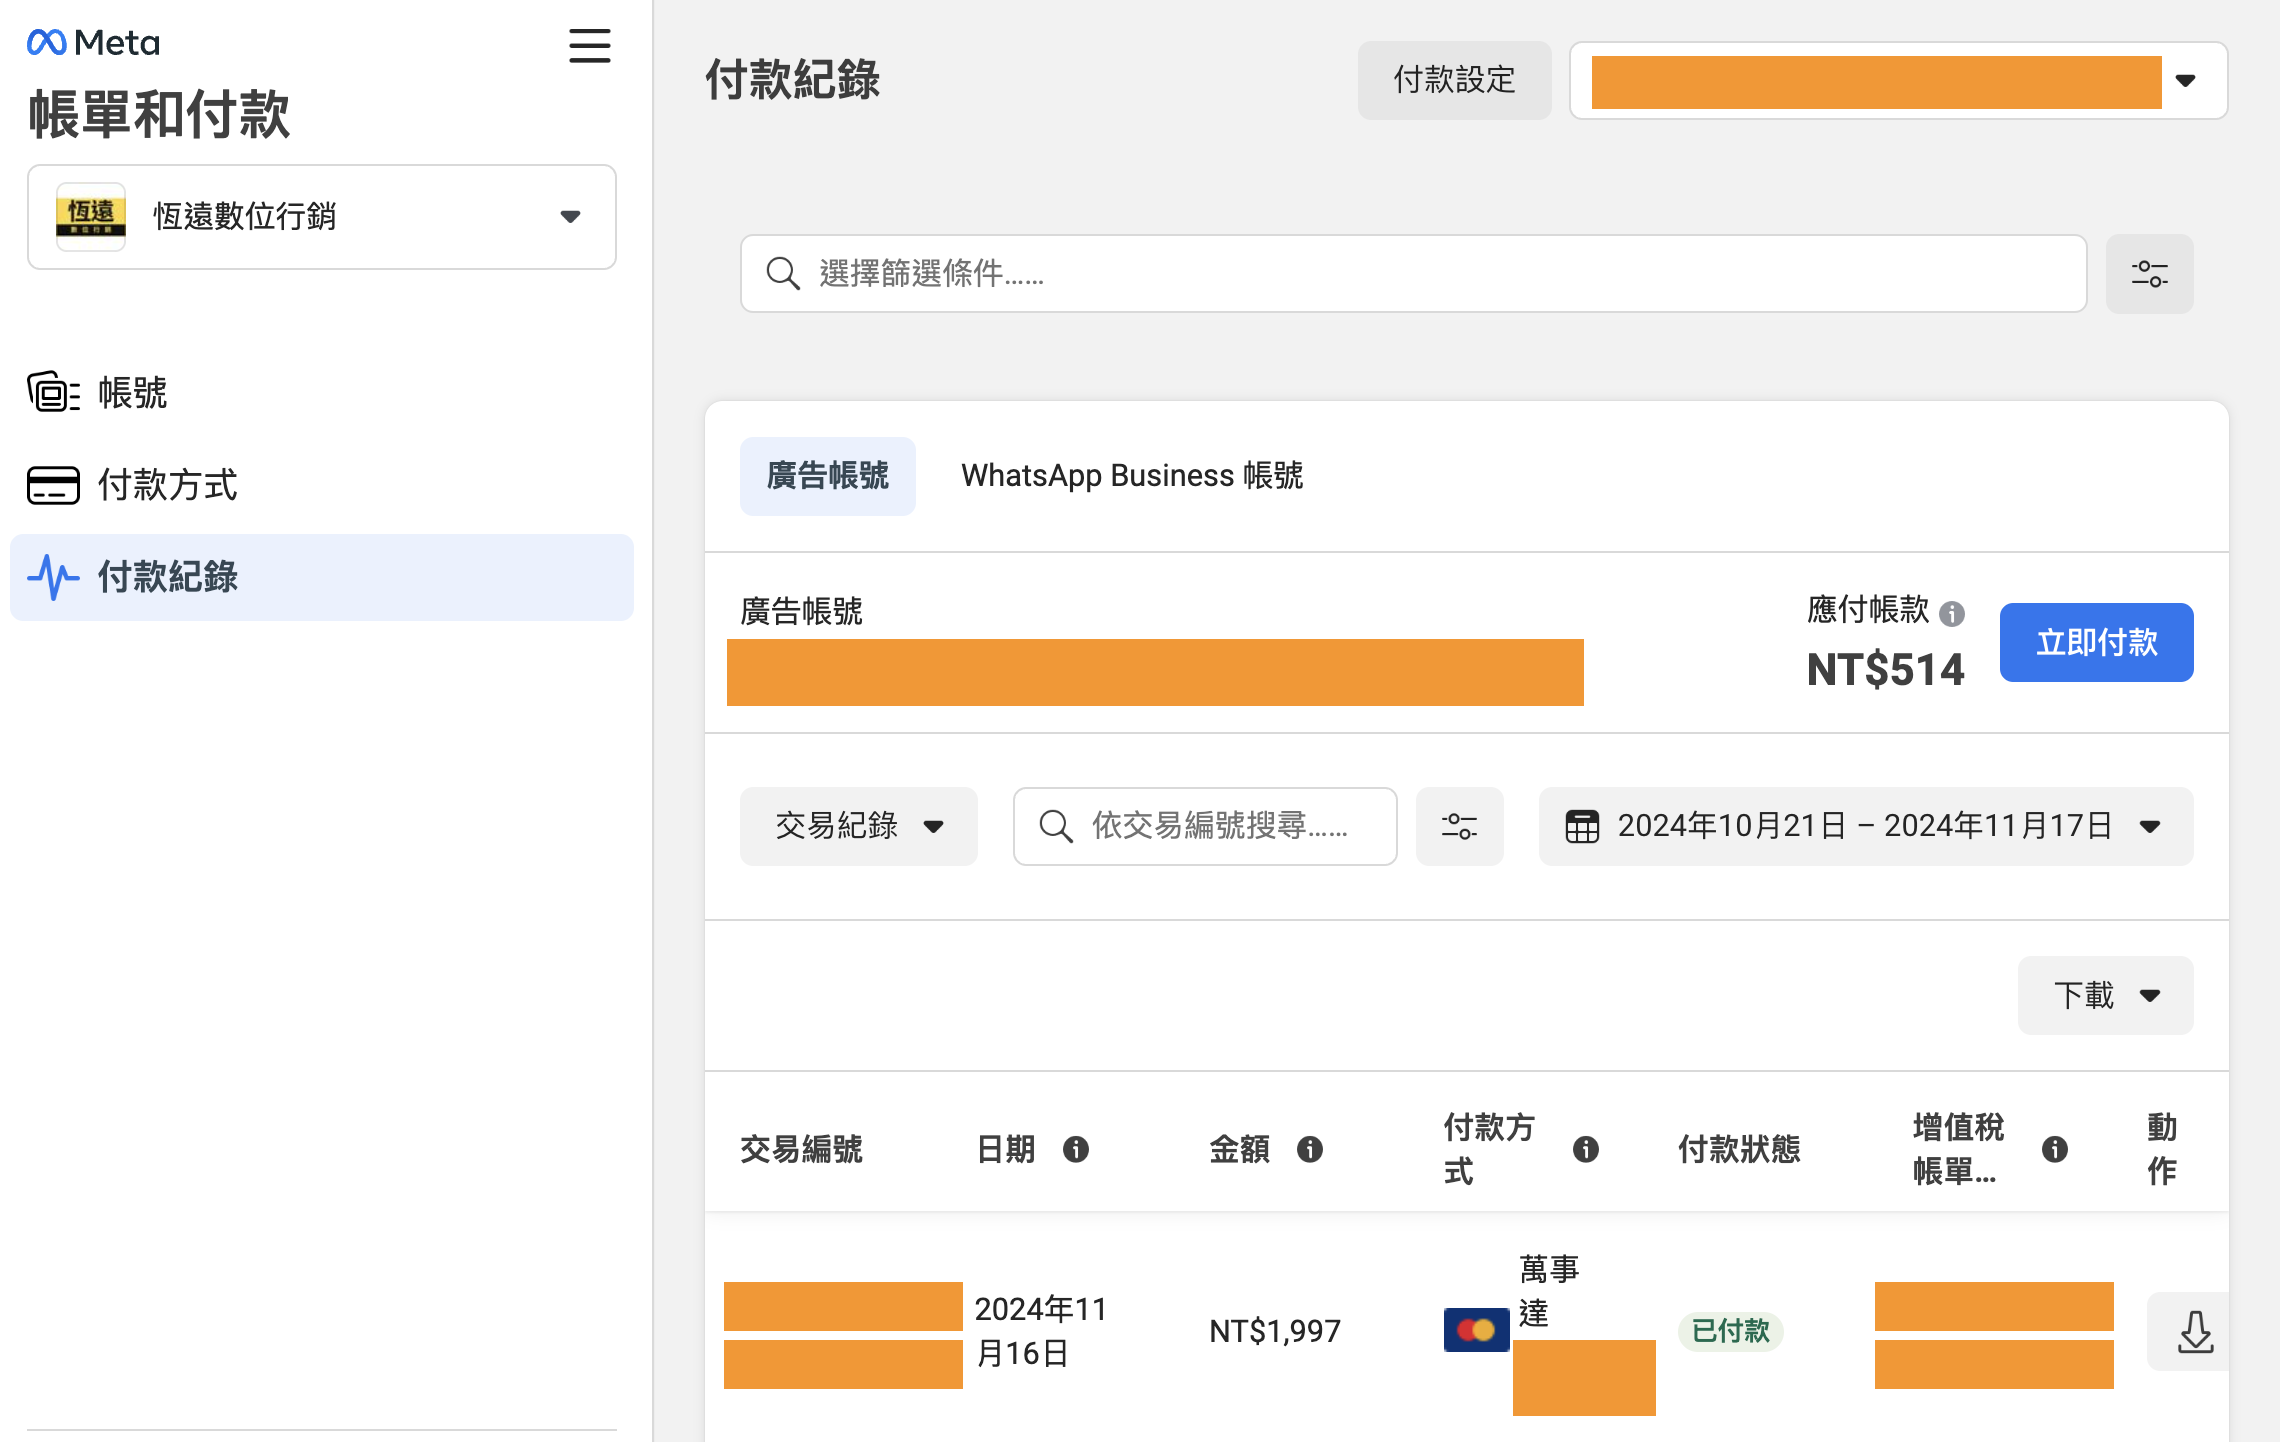Screen dimensions: 2280x1442
Task: Open the 交易紀錄 dropdown
Action: [858, 826]
